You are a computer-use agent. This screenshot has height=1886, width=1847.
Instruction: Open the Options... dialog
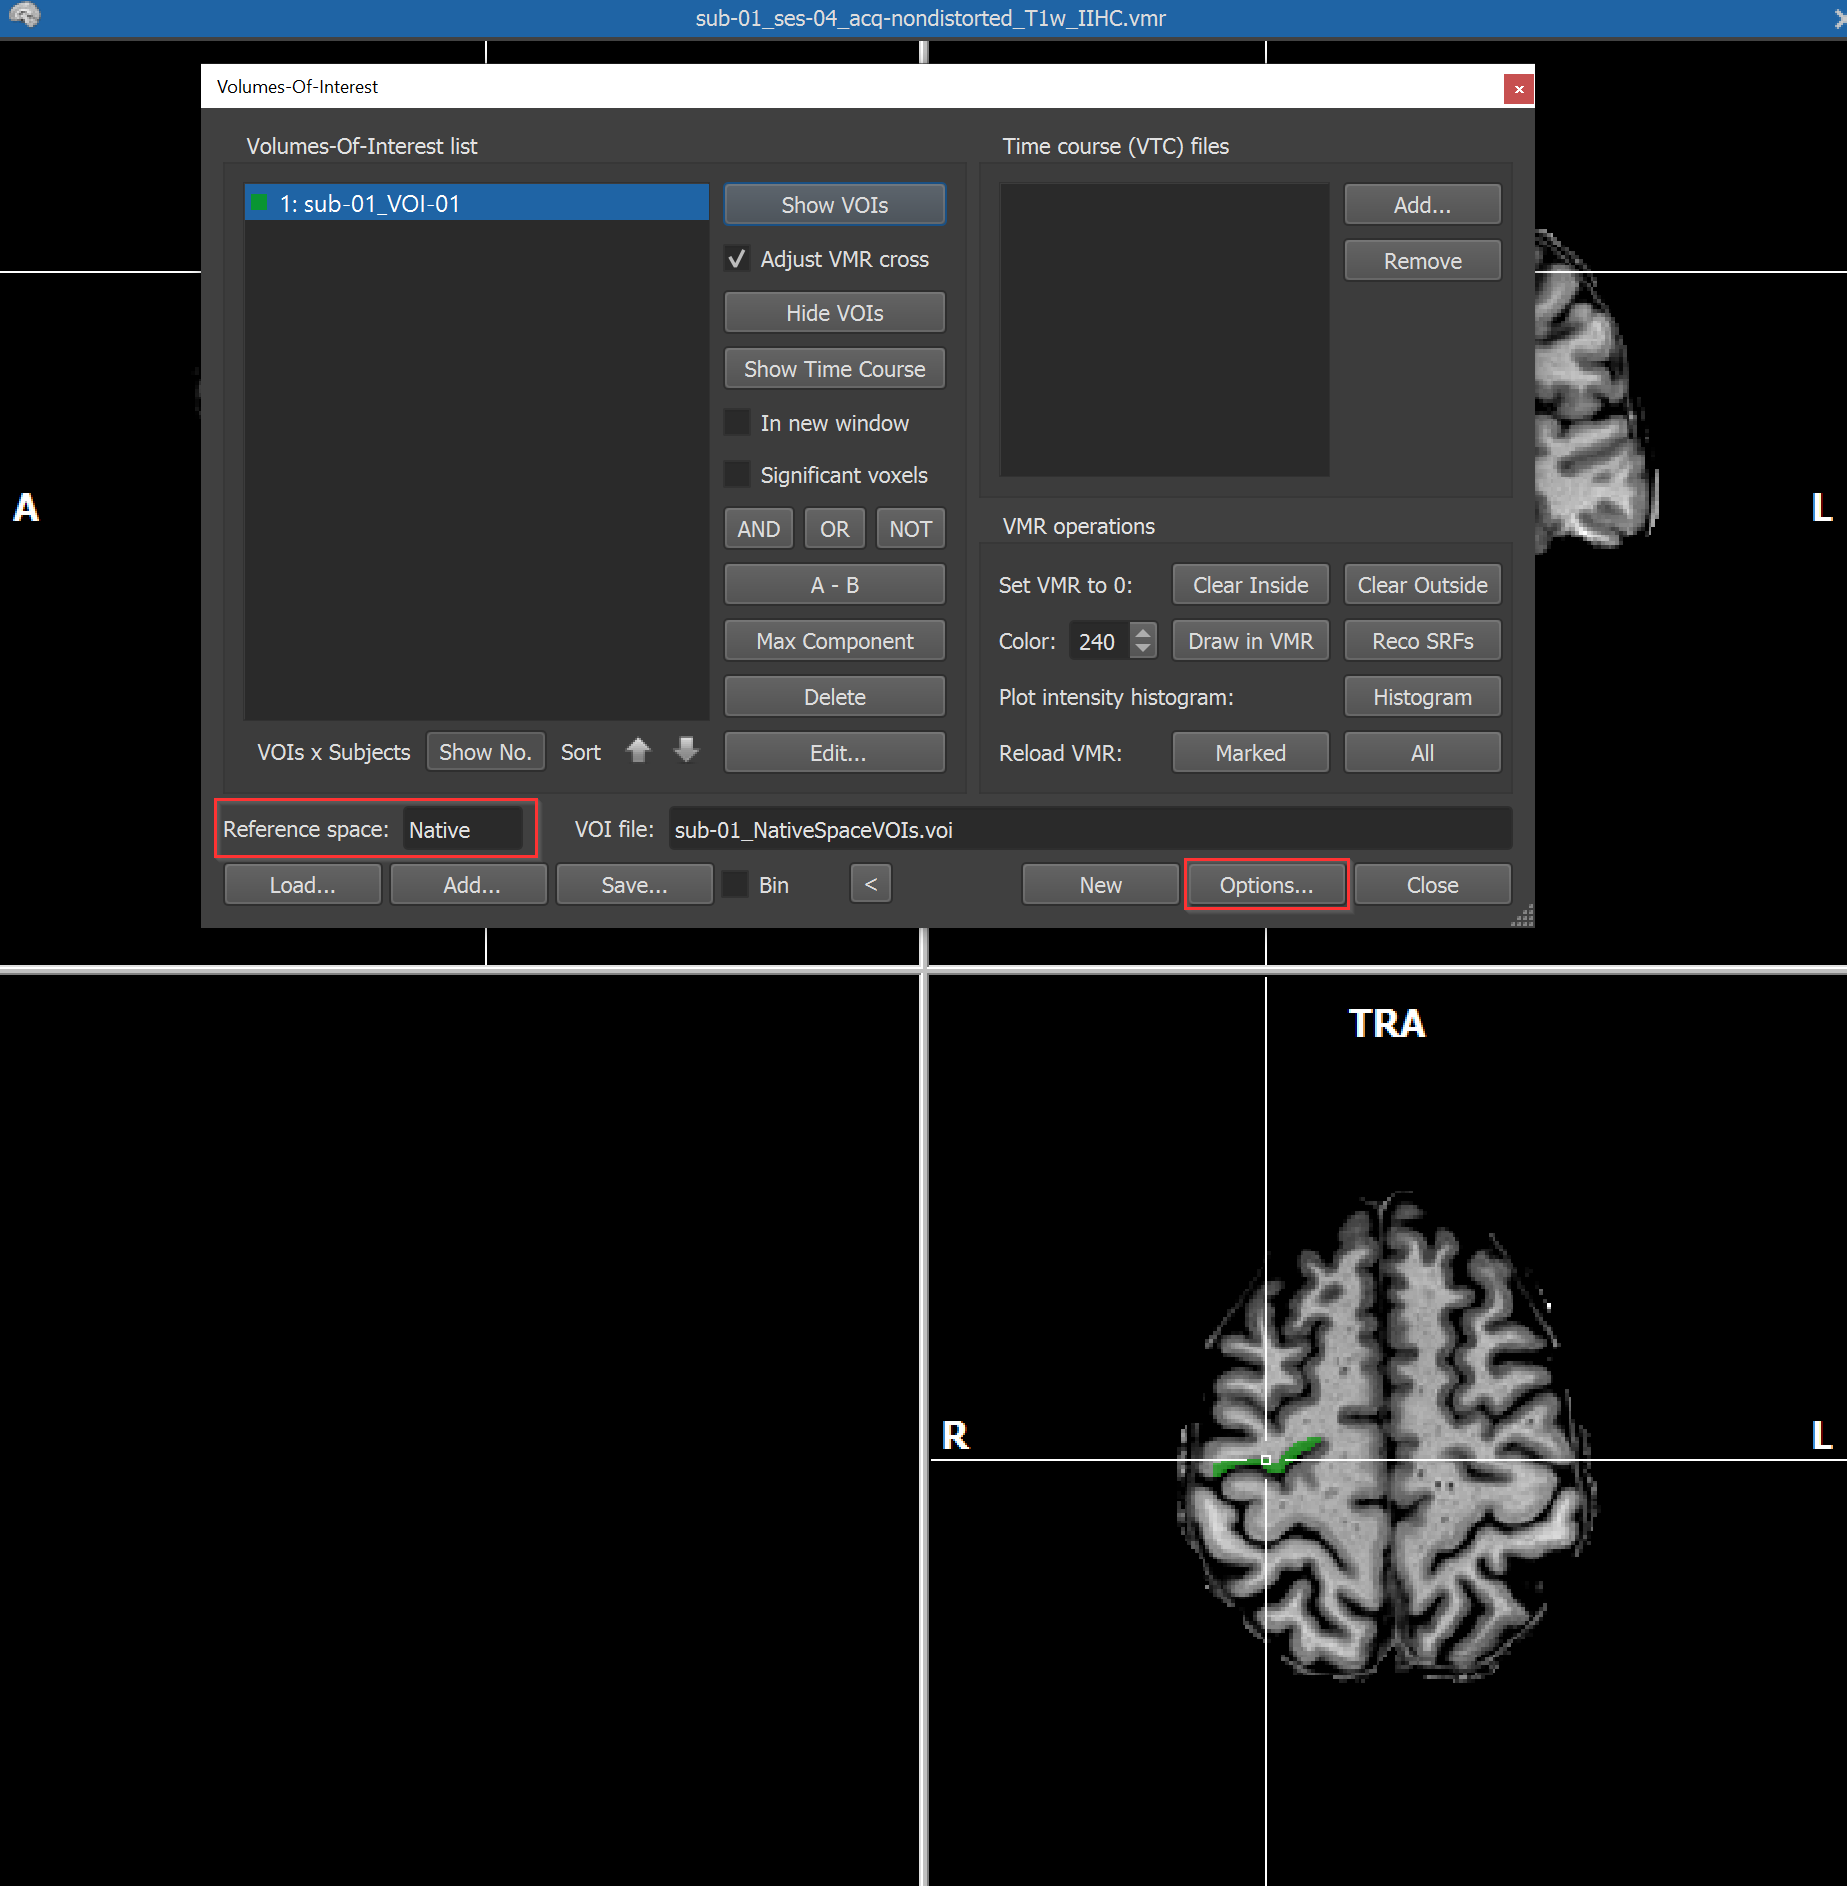(x=1266, y=885)
